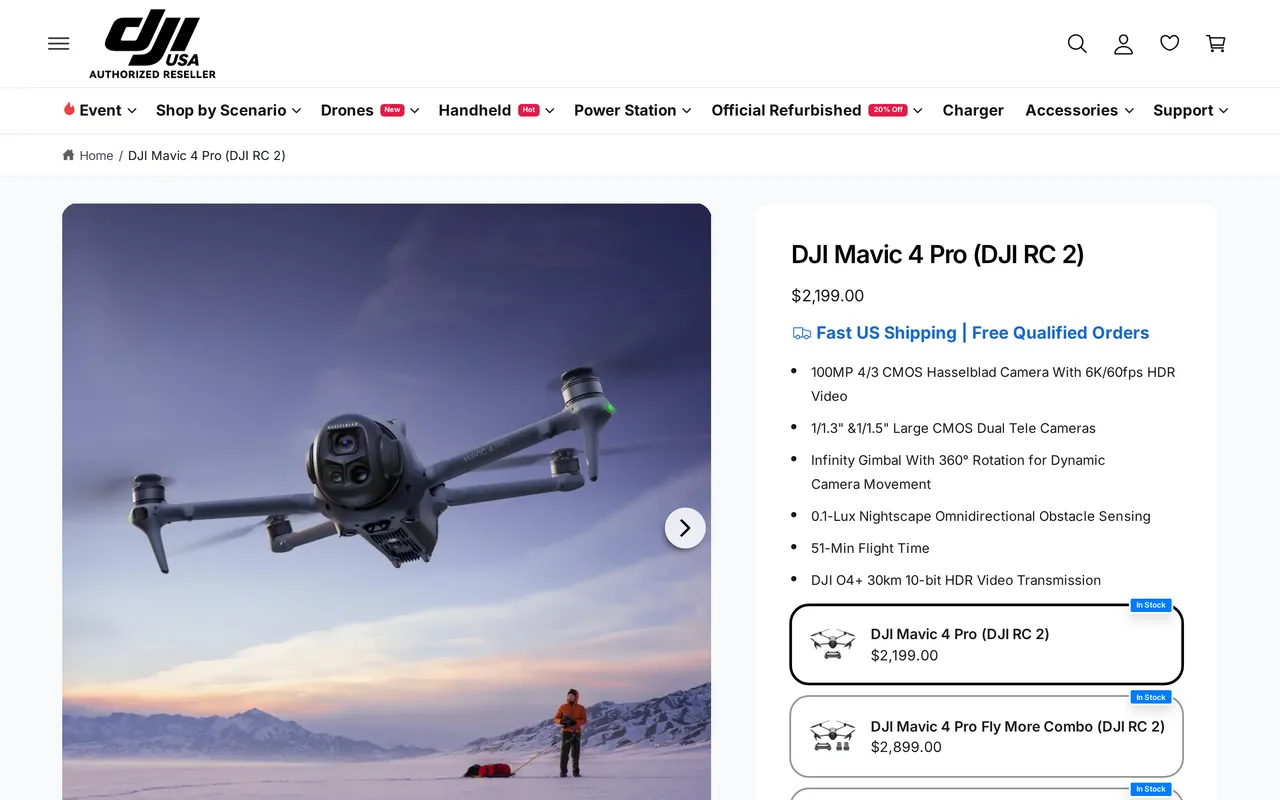
Task: Open wishlist heart icon
Action: [x=1170, y=43]
